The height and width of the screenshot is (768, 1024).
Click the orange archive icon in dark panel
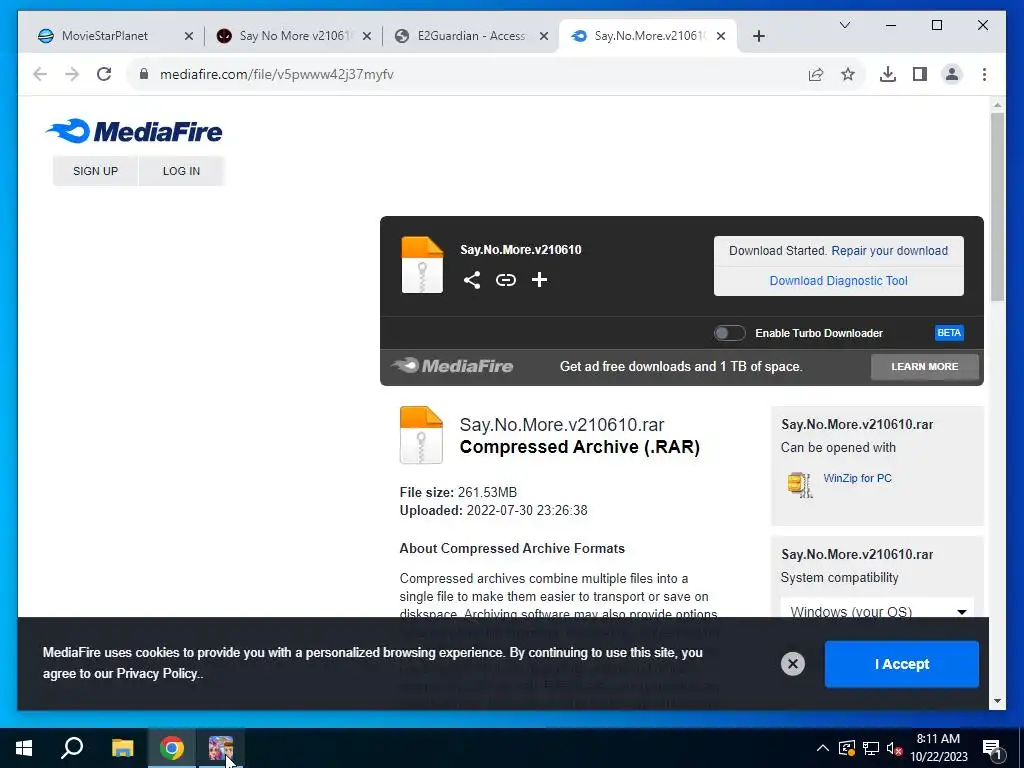pos(422,264)
